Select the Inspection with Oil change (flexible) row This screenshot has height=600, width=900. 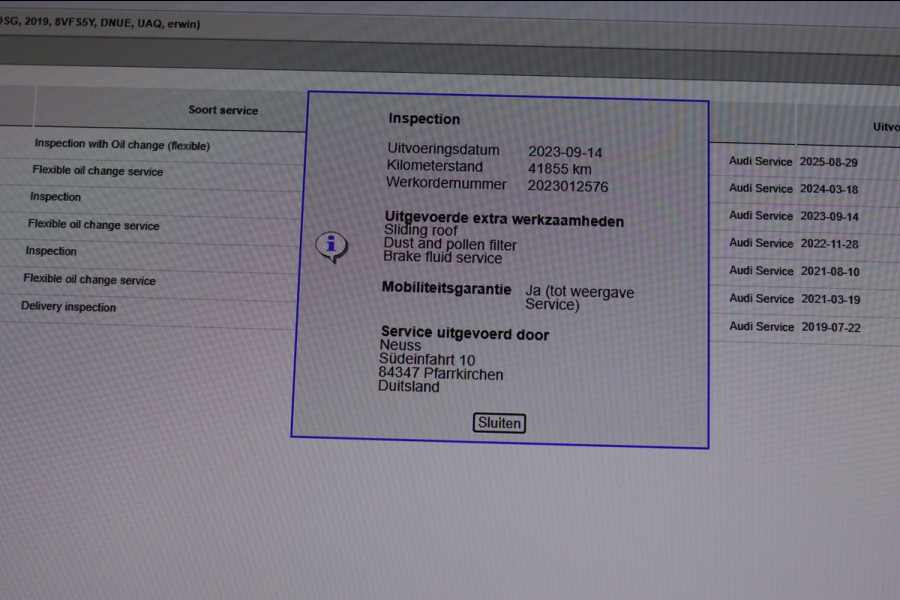point(122,145)
